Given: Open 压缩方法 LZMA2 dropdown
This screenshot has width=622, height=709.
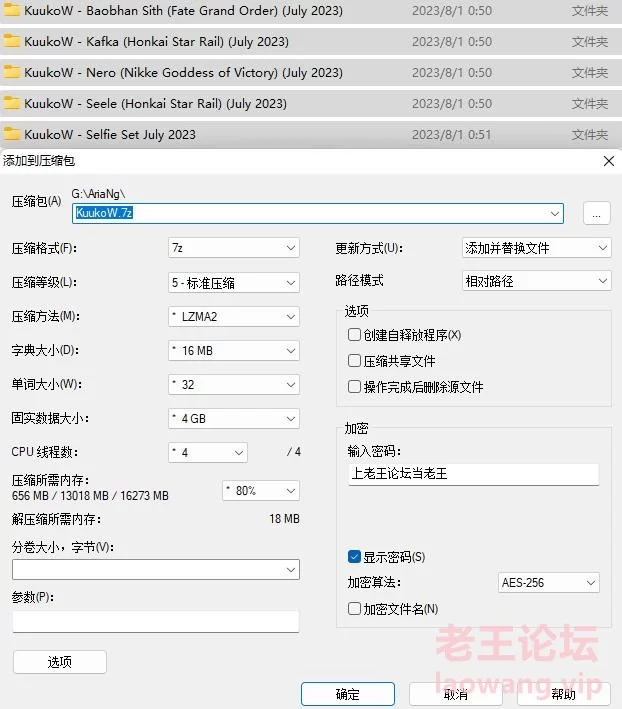Looking at the screenshot, I should click(x=234, y=317).
